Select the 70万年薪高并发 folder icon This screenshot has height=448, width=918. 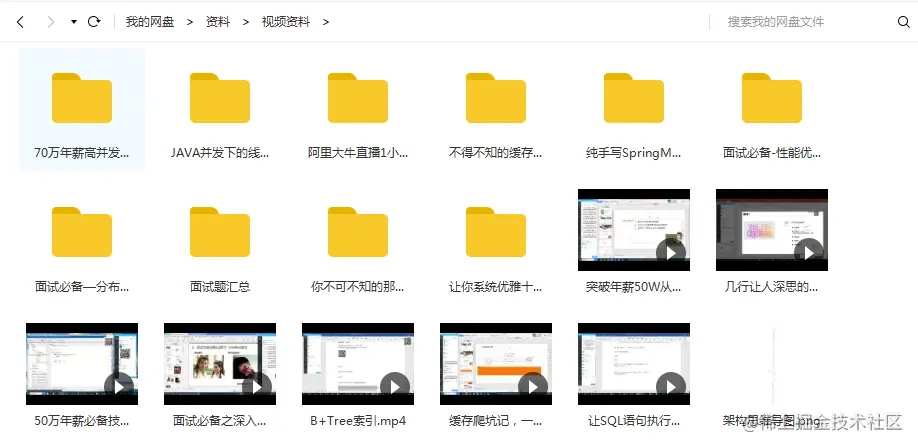82,98
